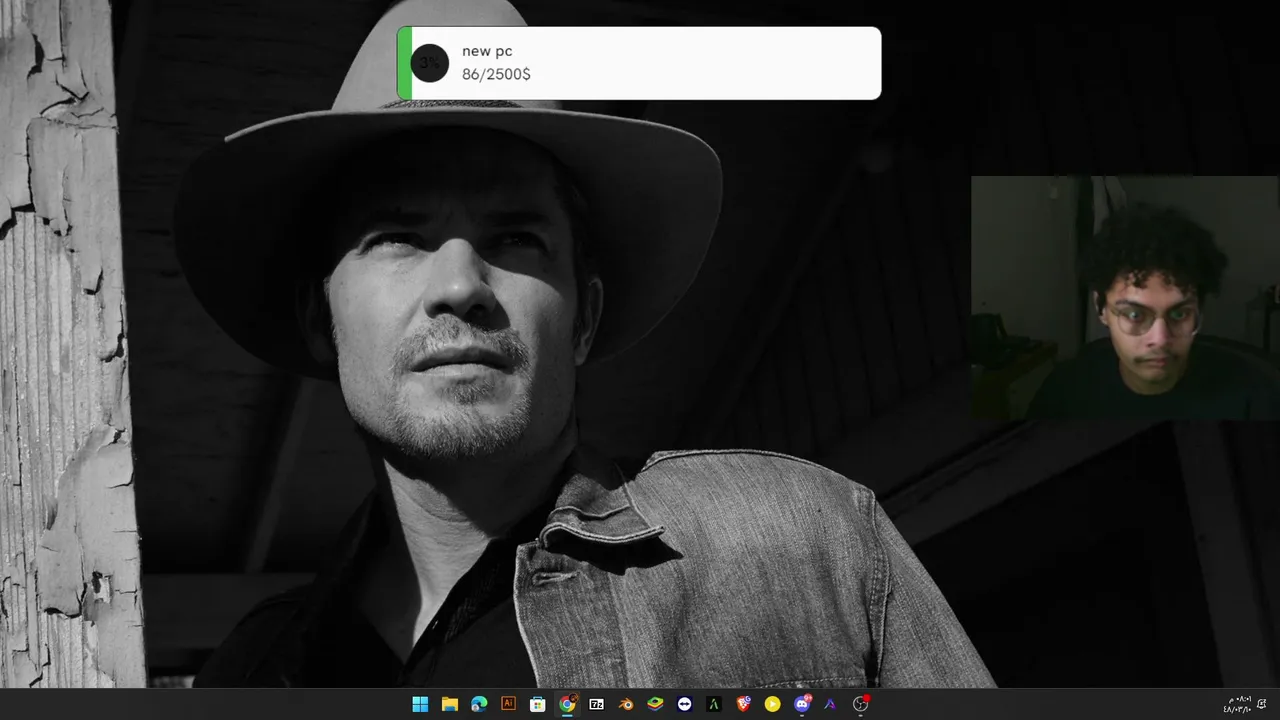Open the purple A-shaped app icon

click(x=830, y=704)
